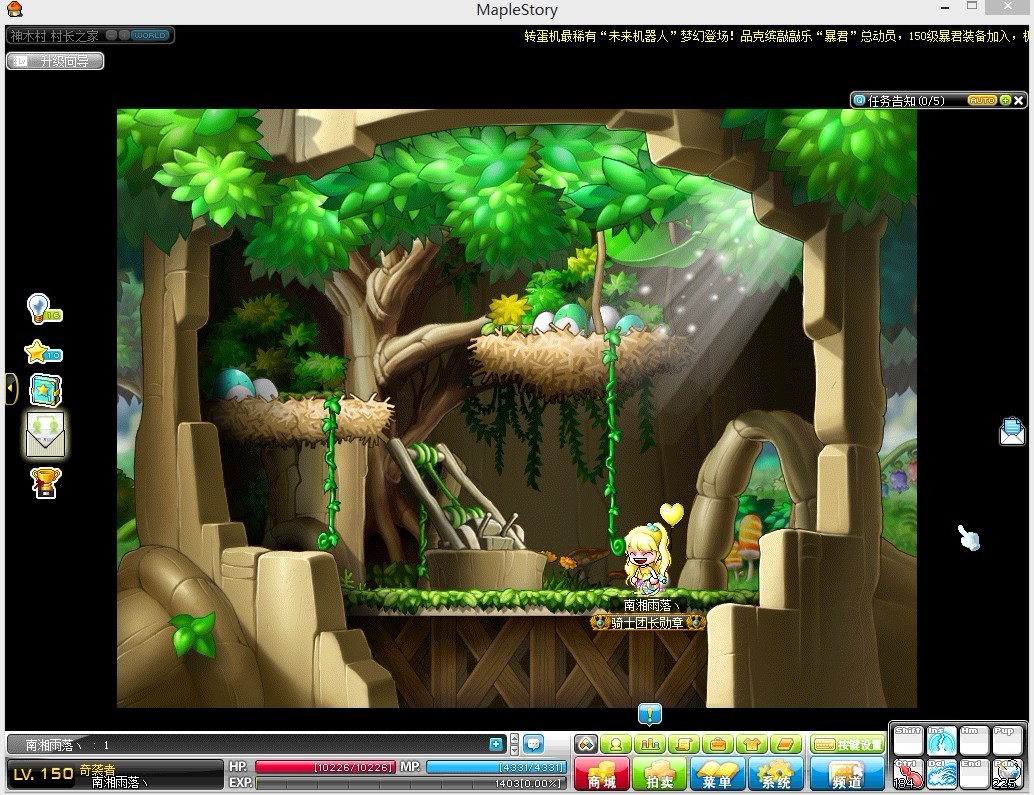Viewport: 1034px width, 795px height.
Task: Open the 菜单 menu
Action: (717, 774)
